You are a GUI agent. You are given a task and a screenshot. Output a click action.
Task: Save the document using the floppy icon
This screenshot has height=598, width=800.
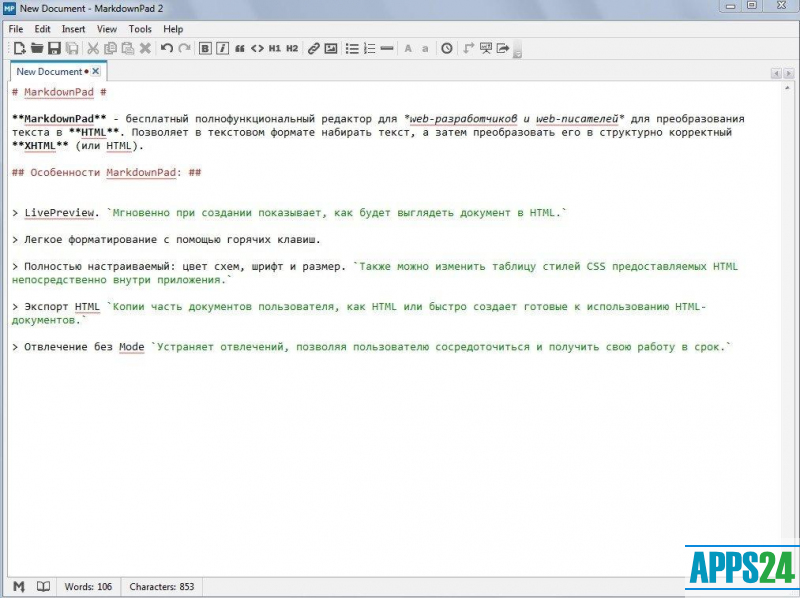tap(54, 48)
